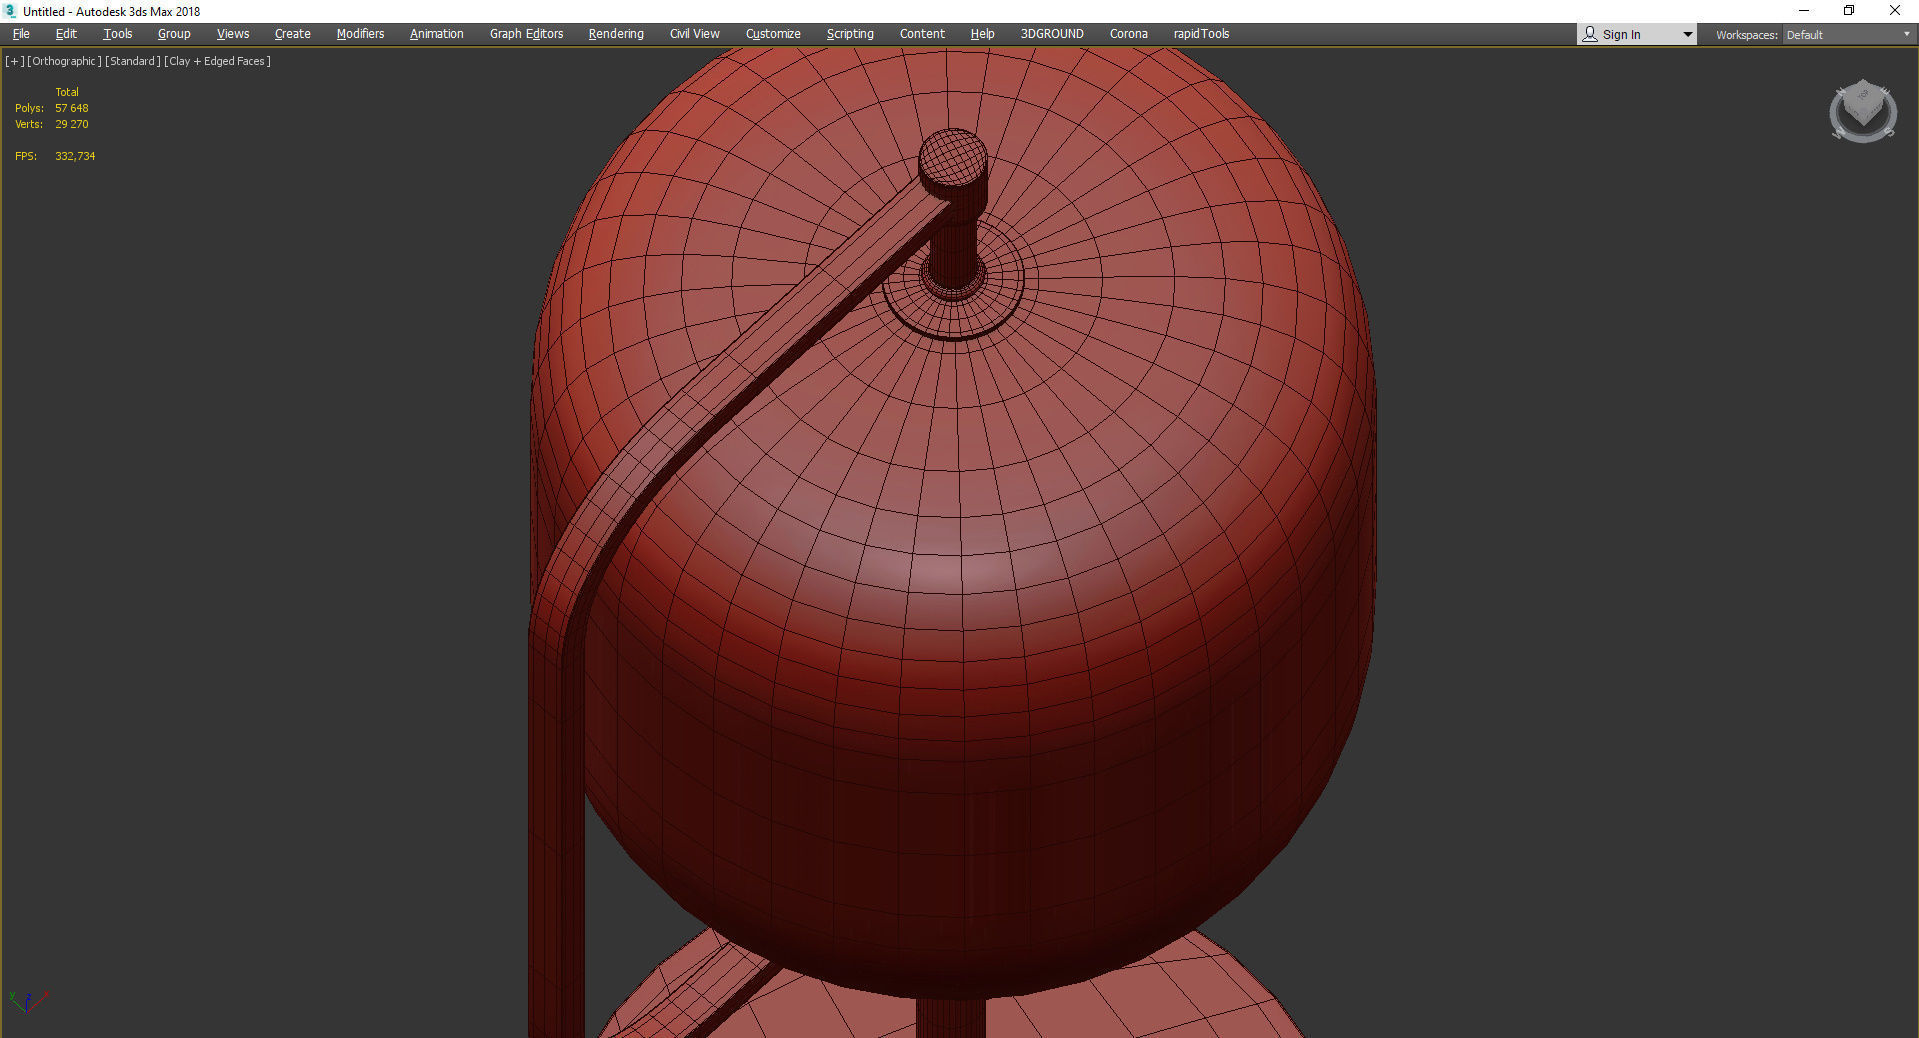Open the Workspaces Default dropdown
1919x1038 pixels.
(x=1848, y=35)
